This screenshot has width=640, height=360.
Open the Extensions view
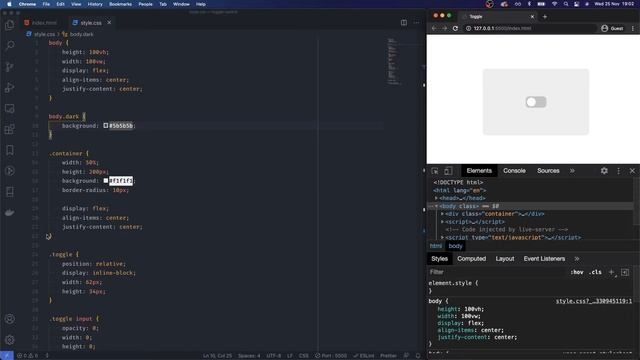(x=10, y=129)
